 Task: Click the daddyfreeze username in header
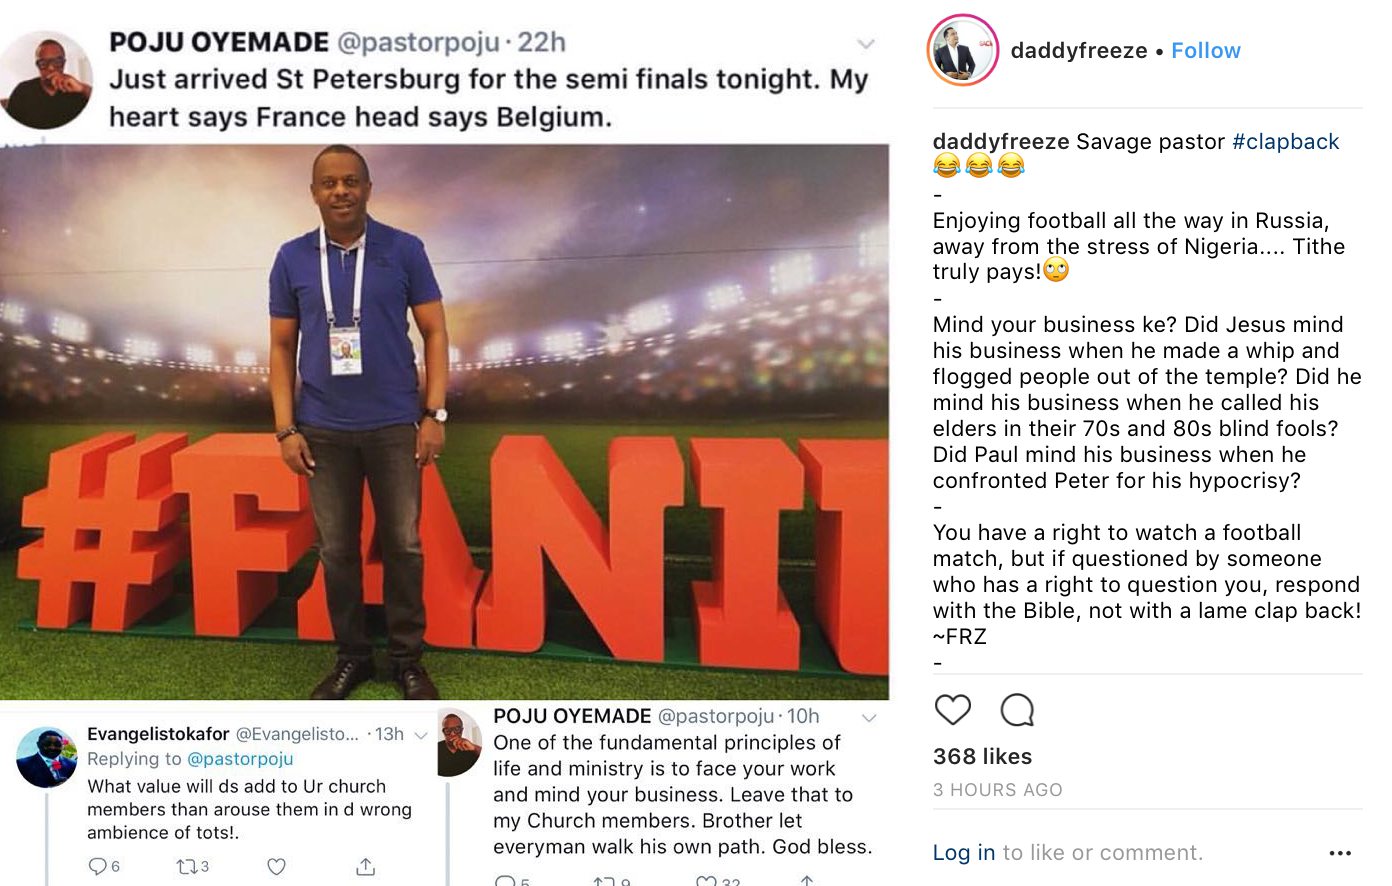click(x=1078, y=51)
